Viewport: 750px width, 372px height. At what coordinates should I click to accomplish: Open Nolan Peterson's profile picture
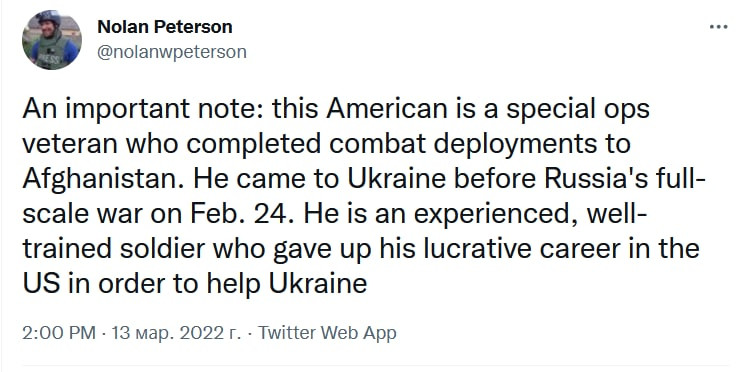52,40
